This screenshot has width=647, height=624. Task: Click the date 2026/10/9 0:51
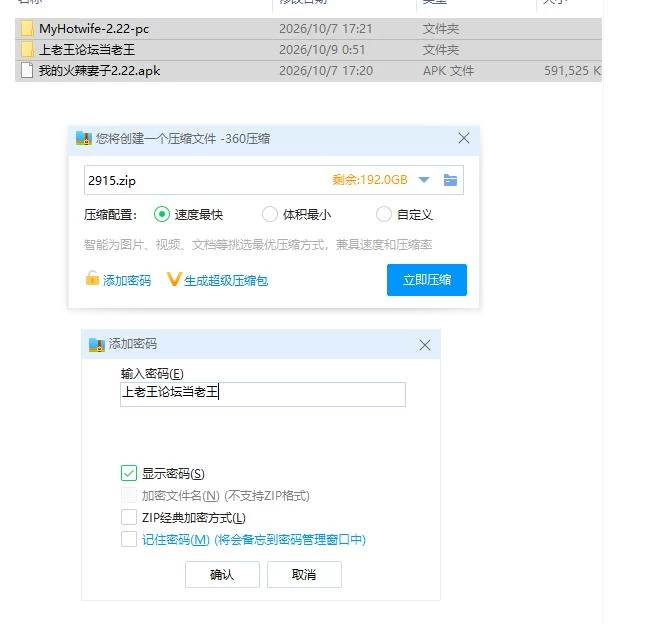point(322,50)
